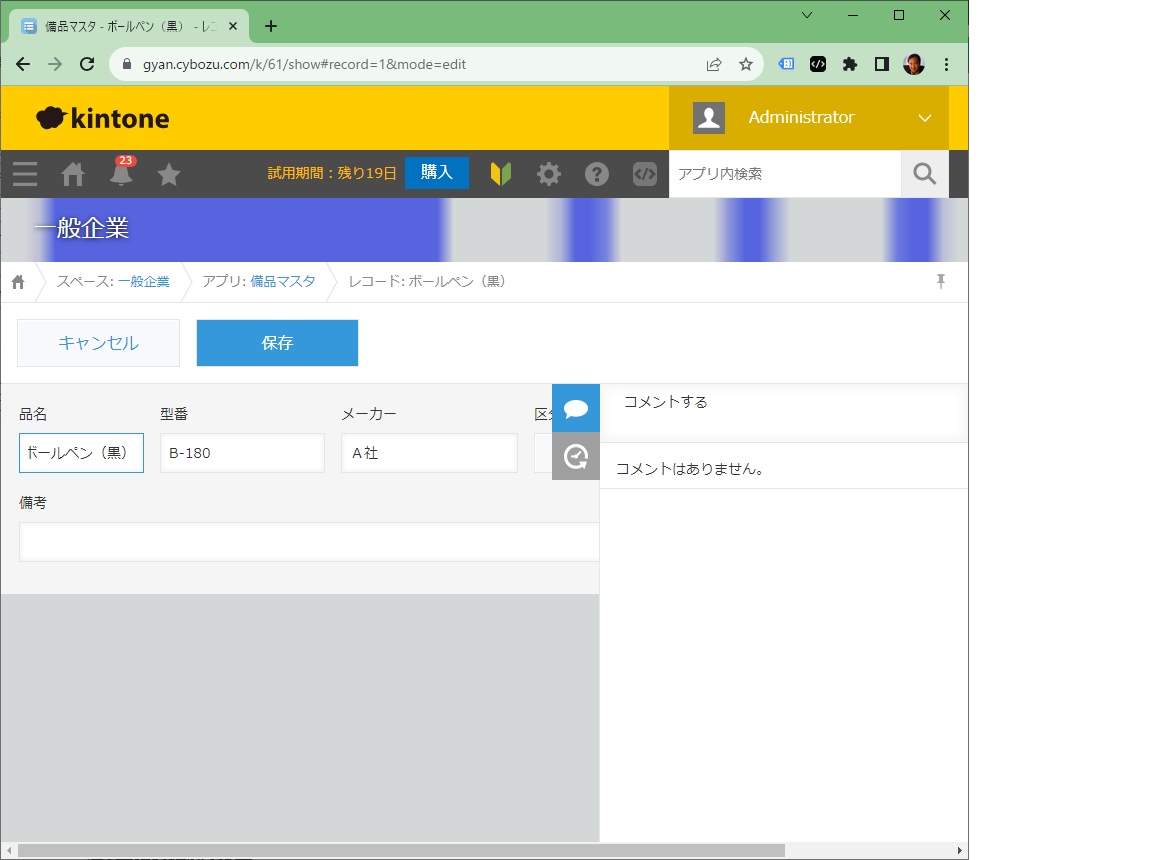Switch to the comments tab icon

pos(576,408)
